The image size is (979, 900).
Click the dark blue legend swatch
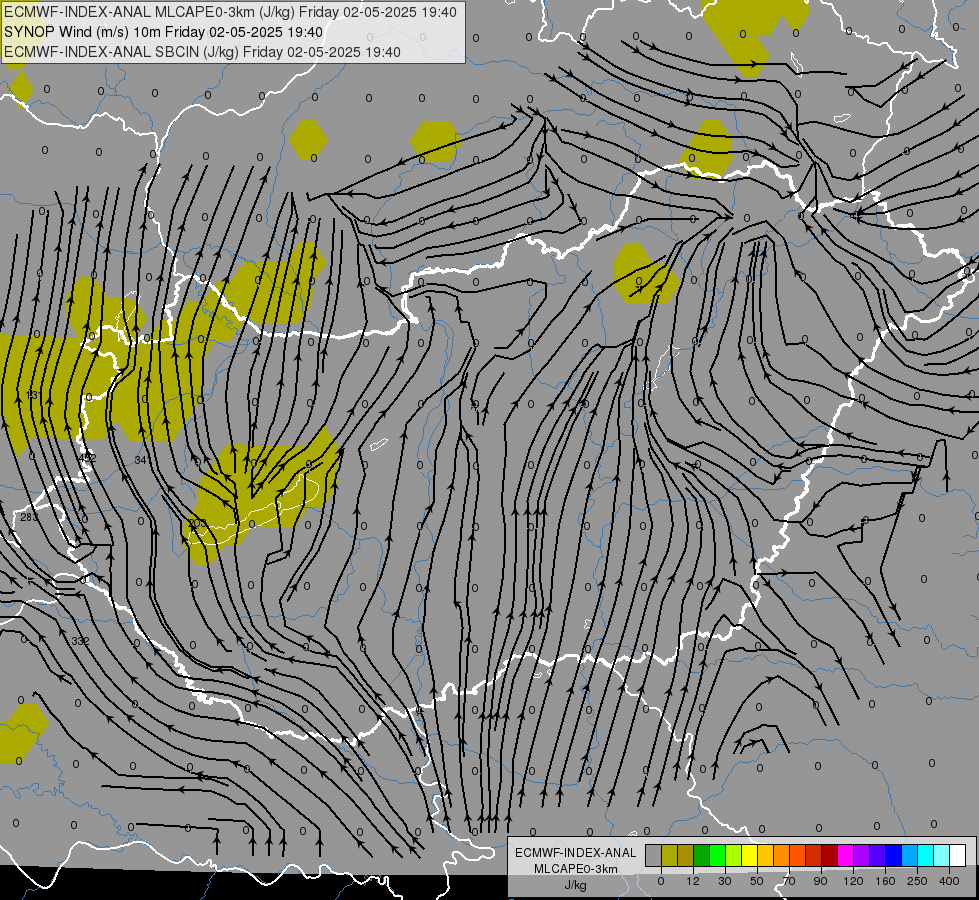click(x=894, y=855)
